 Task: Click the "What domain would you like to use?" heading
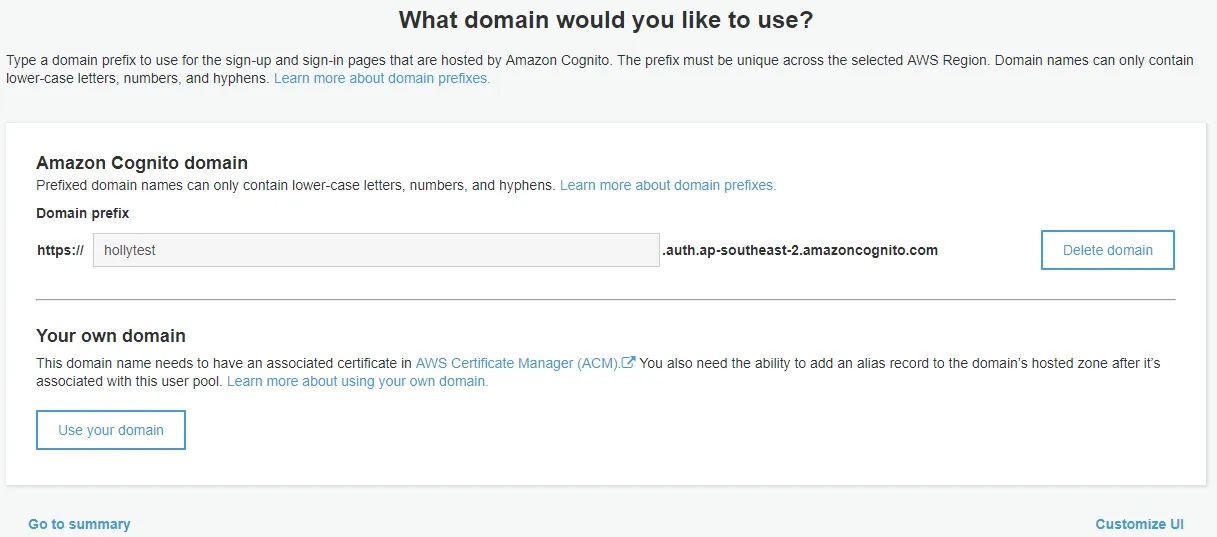click(x=607, y=19)
